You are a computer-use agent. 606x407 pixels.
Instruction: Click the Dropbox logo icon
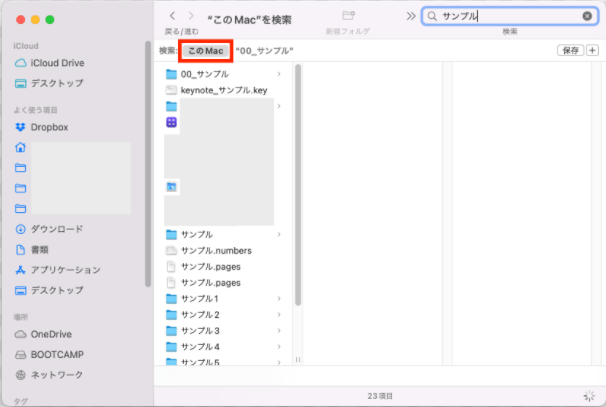20,127
